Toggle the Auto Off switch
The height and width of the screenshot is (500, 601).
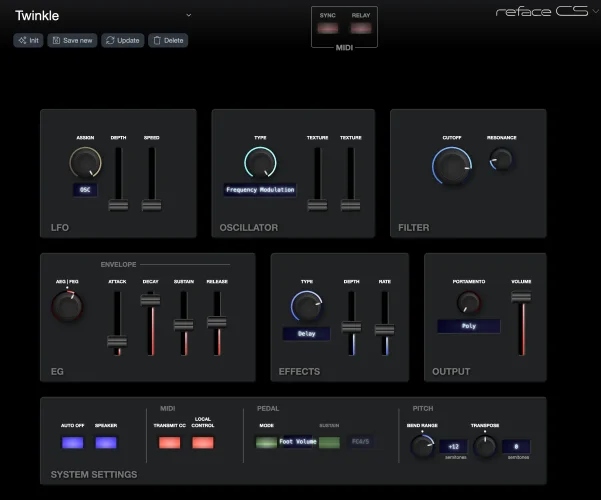(x=73, y=443)
